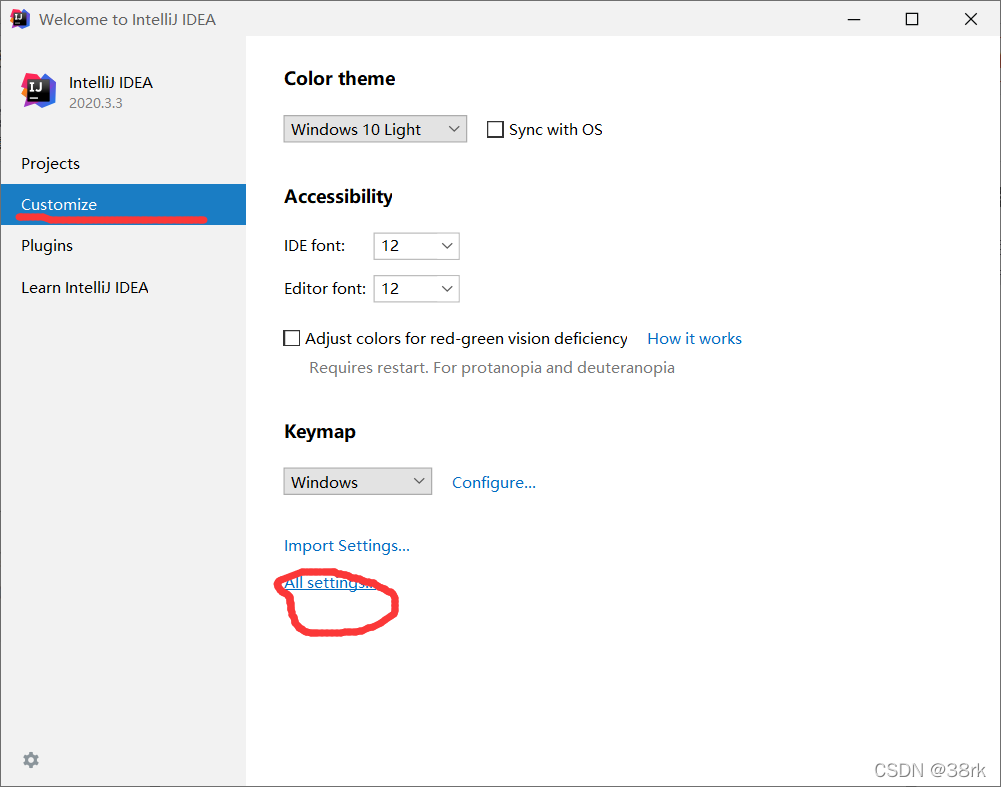Viewport: 1001px width, 787px height.
Task: Expand the IDE font size dropdown
Action: pos(416,246)
